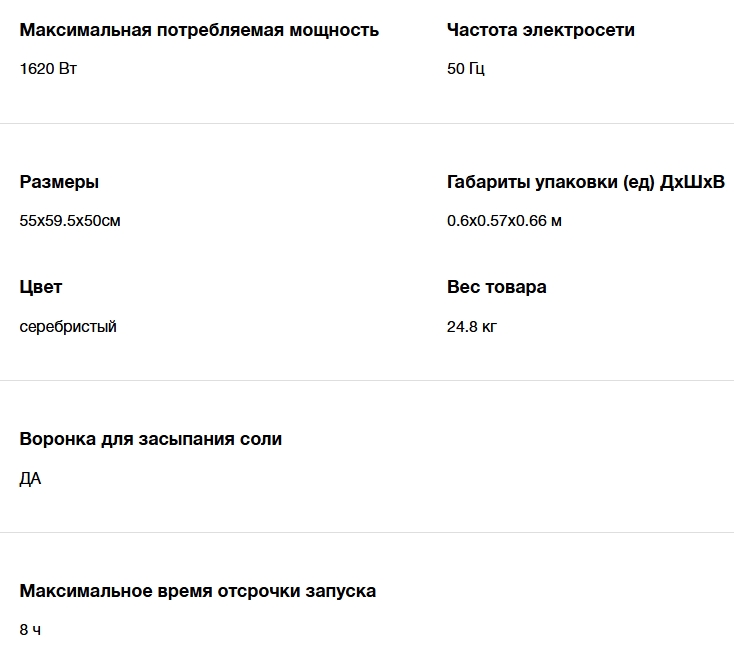Select the '55x59.5x50см' dimensions value
The image size is (734, 666).
click(x=70, y=221)
